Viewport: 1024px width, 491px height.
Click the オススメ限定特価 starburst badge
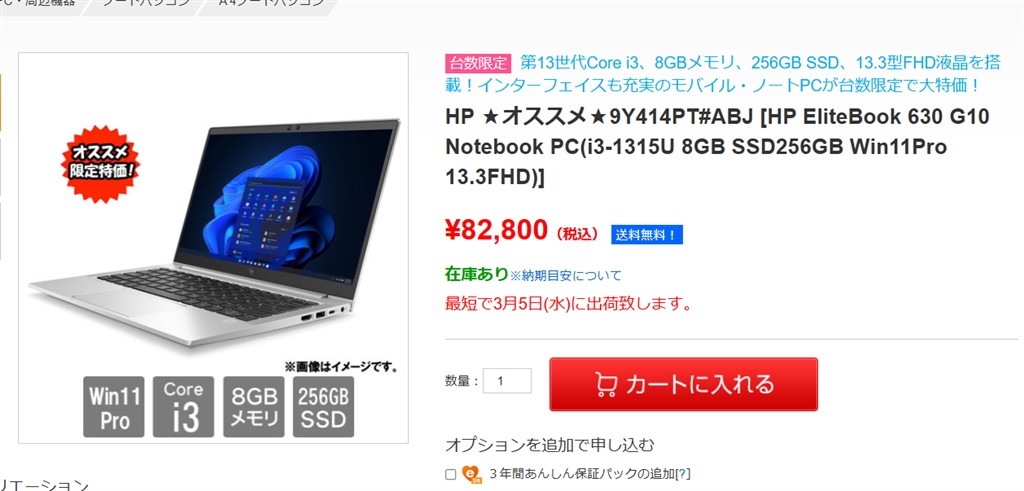(101, 163)
